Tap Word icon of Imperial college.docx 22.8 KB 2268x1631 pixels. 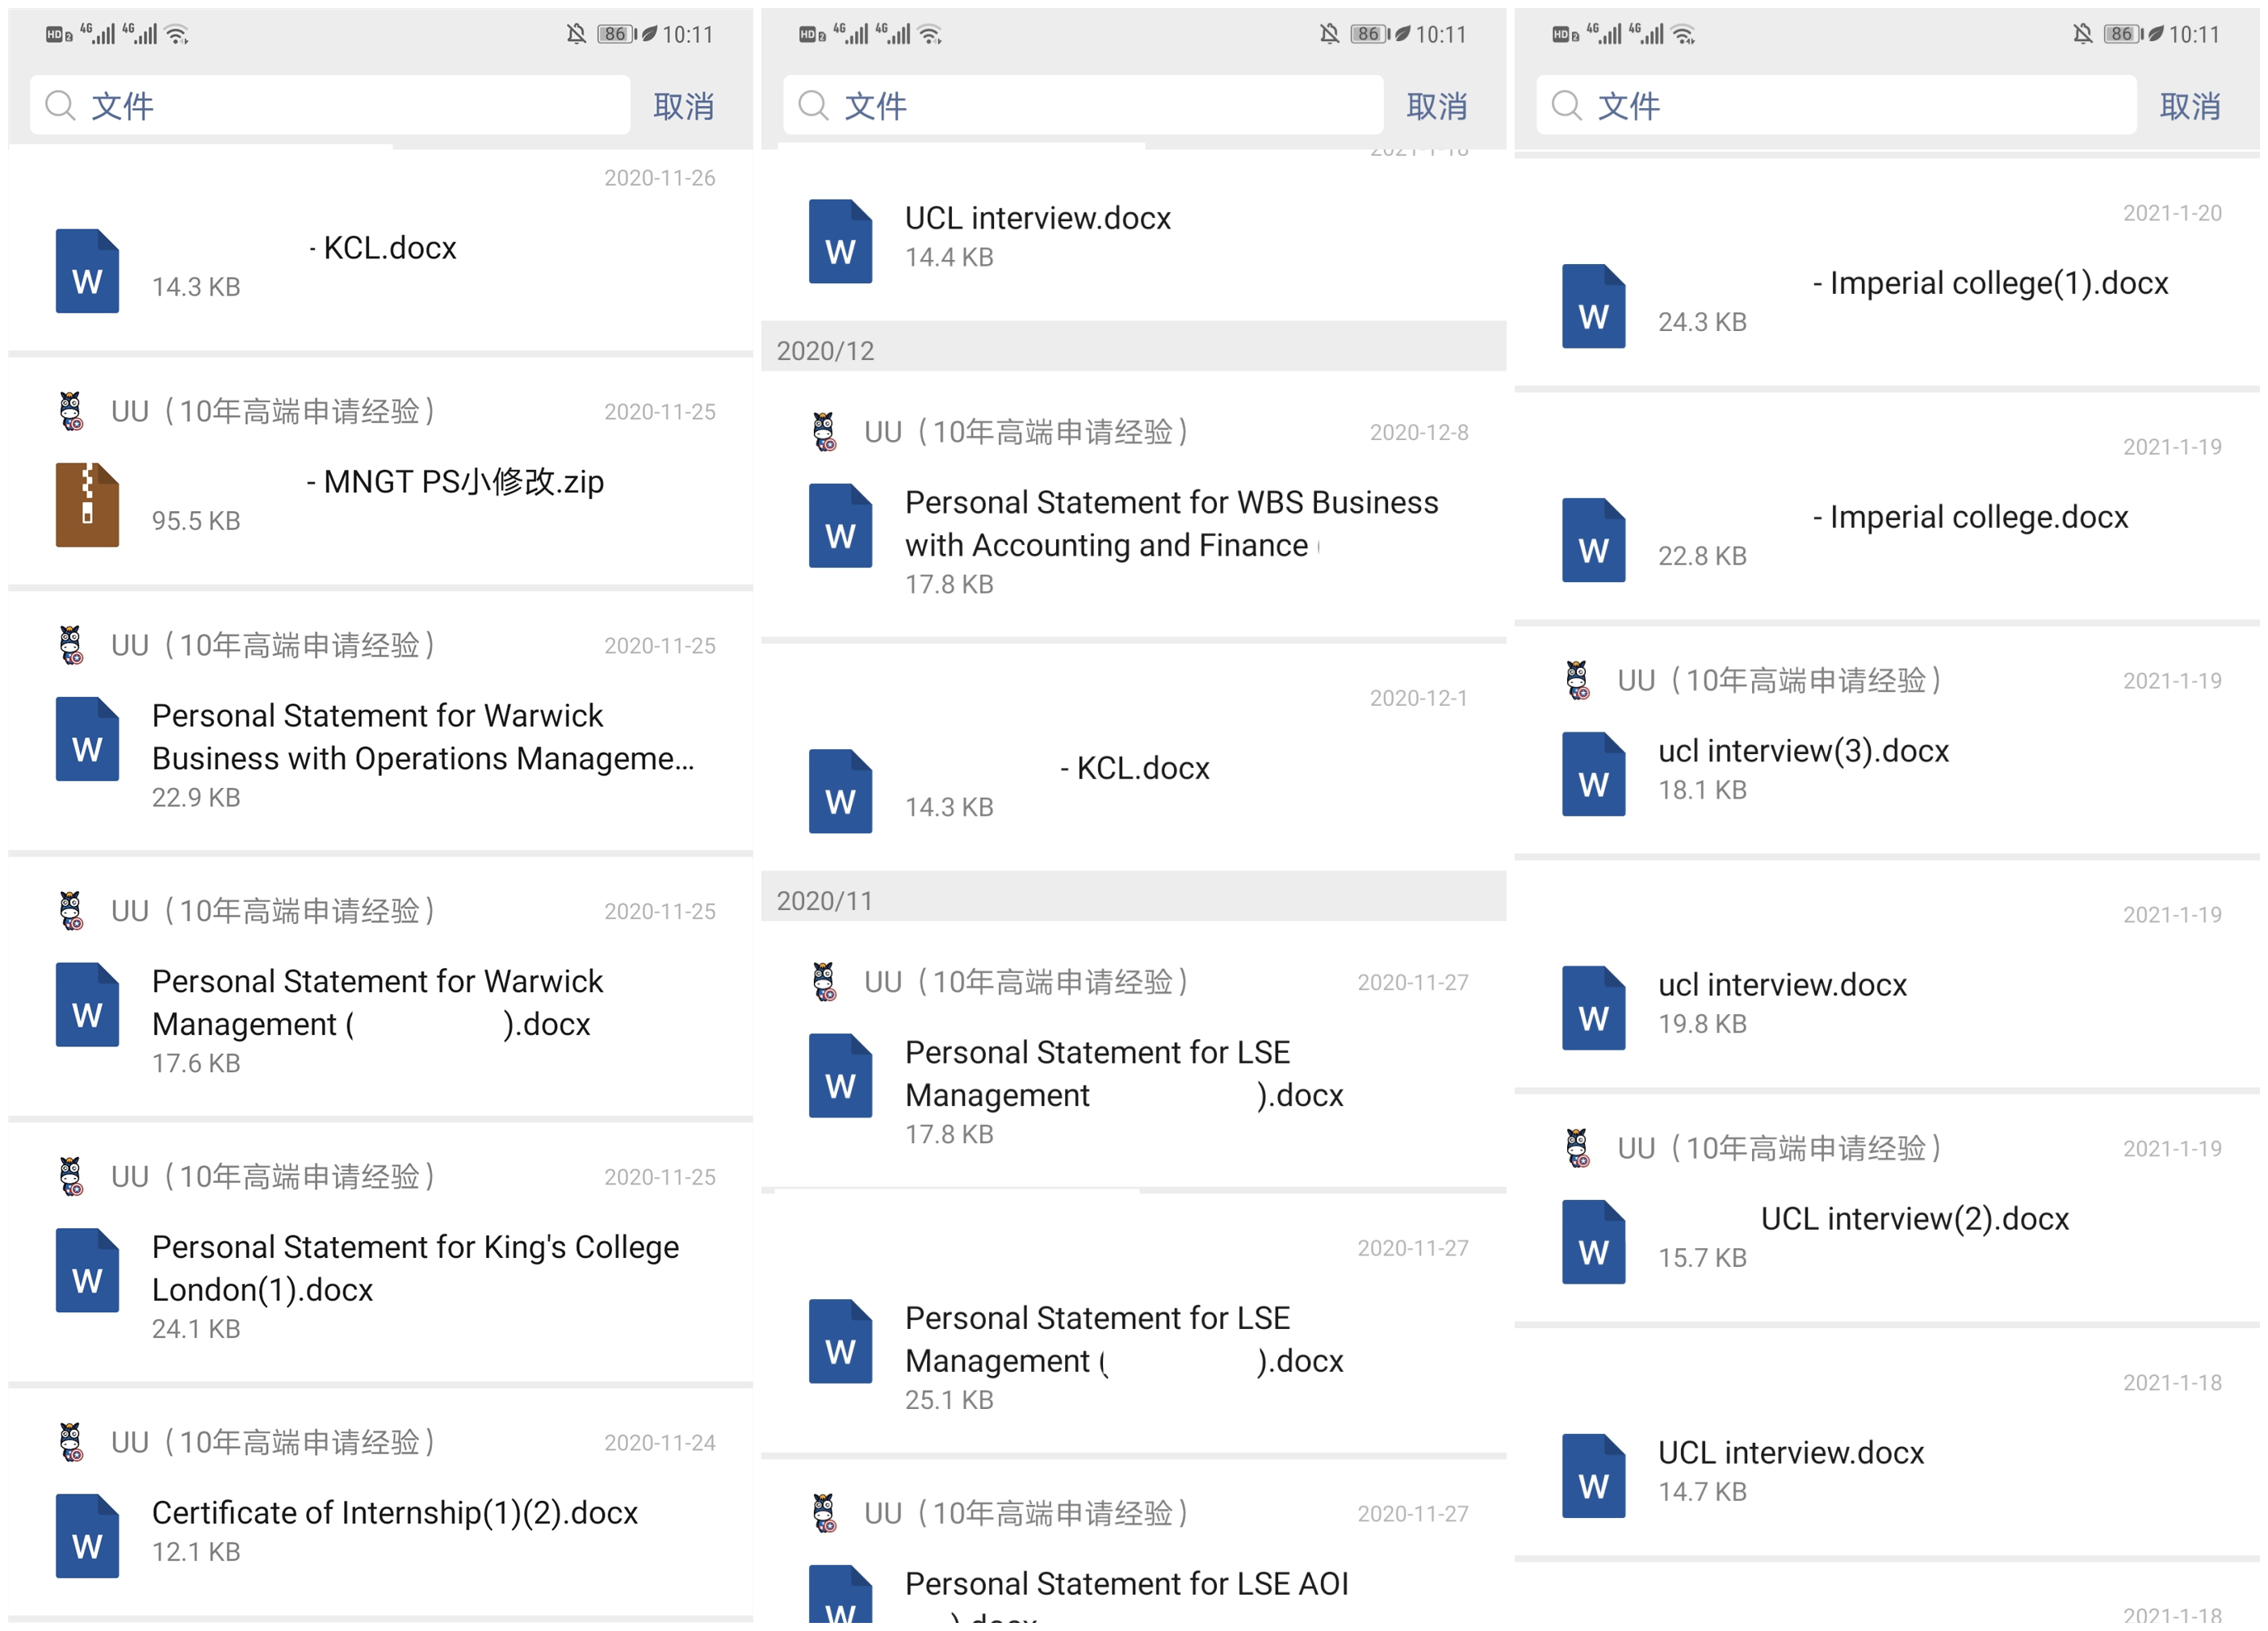[x=1594, y=540]
